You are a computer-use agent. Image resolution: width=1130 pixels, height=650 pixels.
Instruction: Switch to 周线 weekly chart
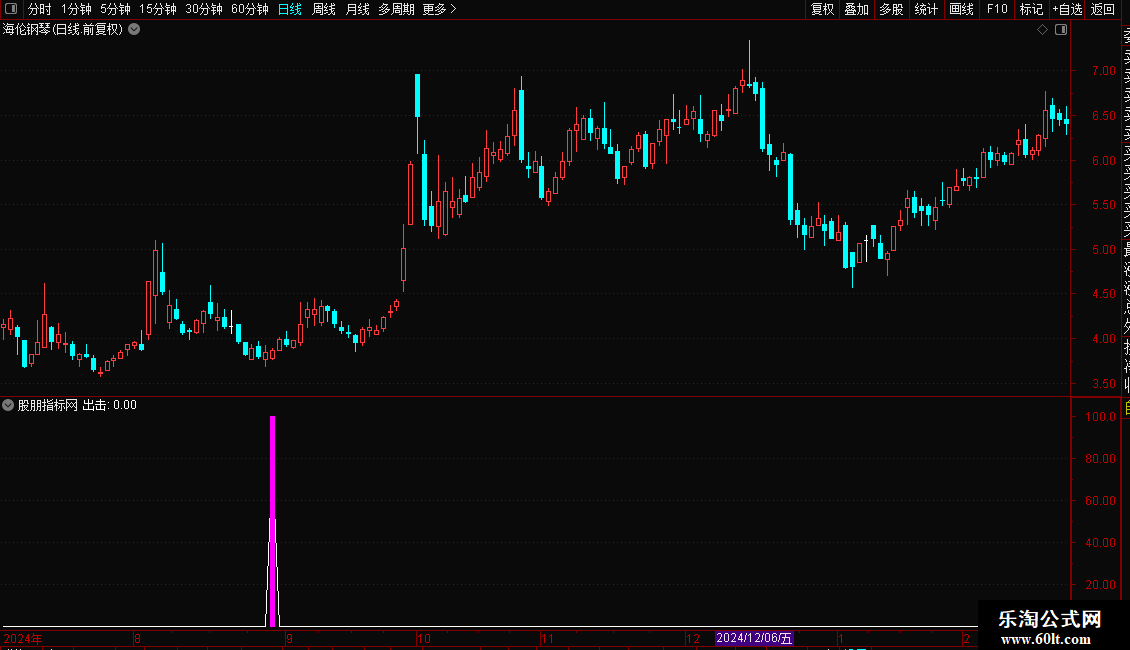[x=324, y=9]
